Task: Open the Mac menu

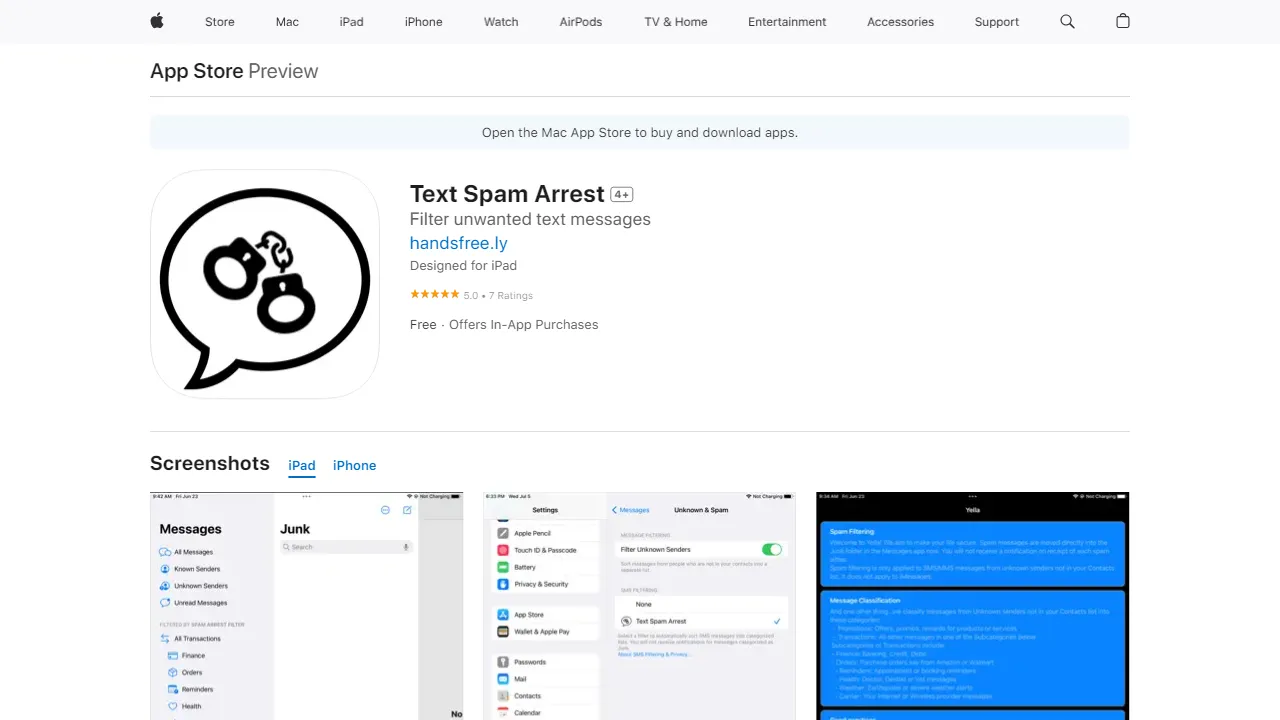Action: coord(287,22)
